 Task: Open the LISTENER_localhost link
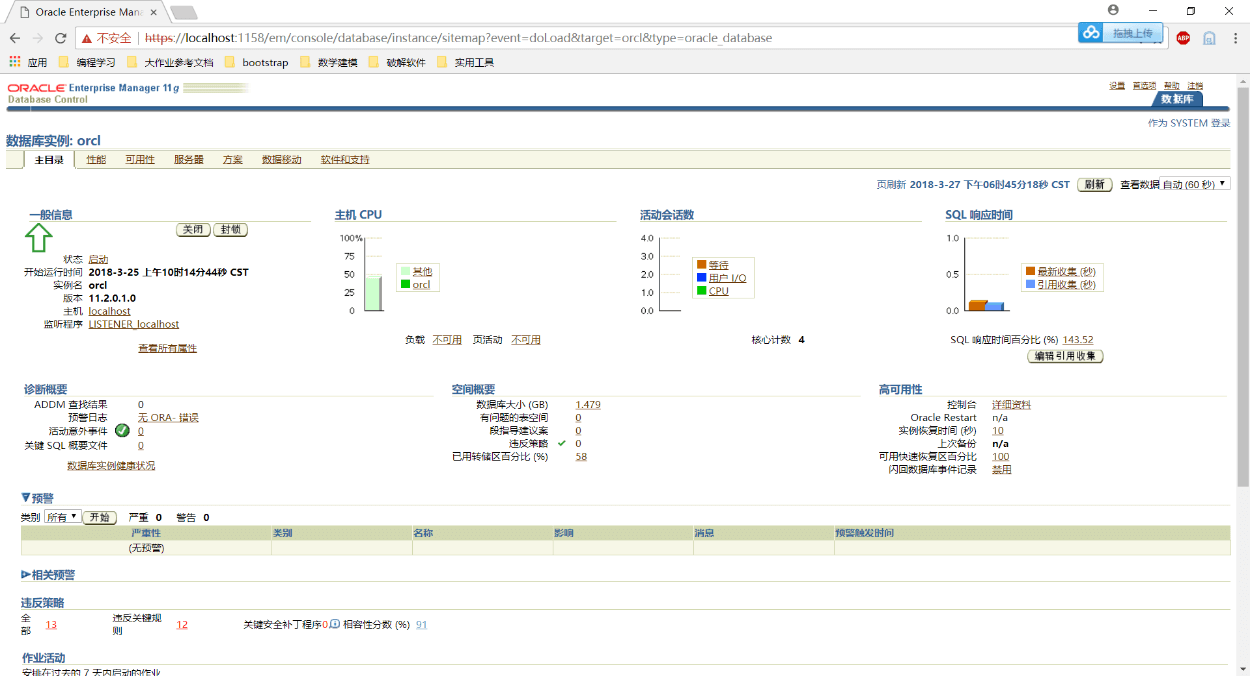(134, 324)
